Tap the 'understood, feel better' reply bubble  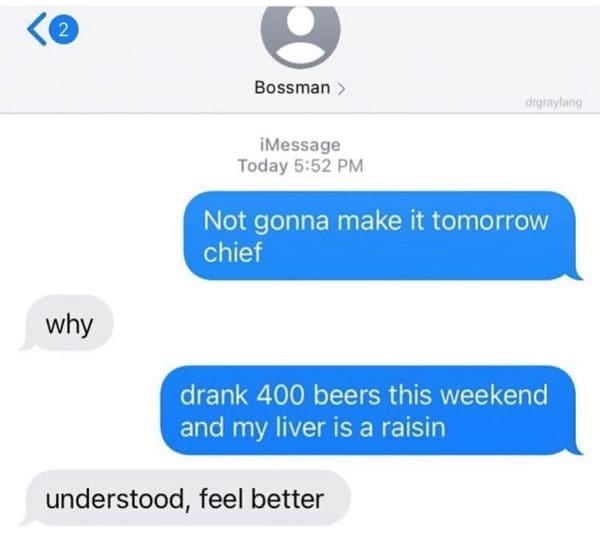186,498
